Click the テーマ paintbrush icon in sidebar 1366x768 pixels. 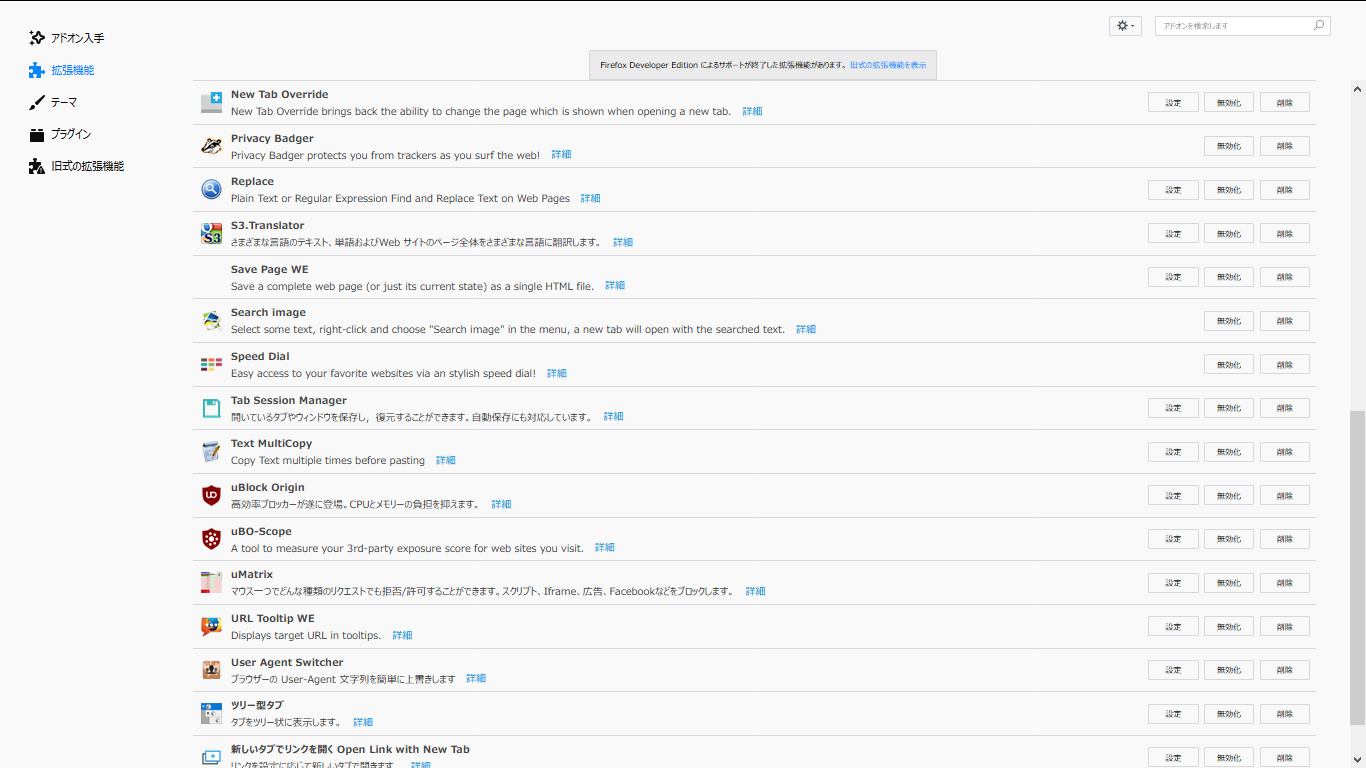pyautogui.click(x=37, y=102)
